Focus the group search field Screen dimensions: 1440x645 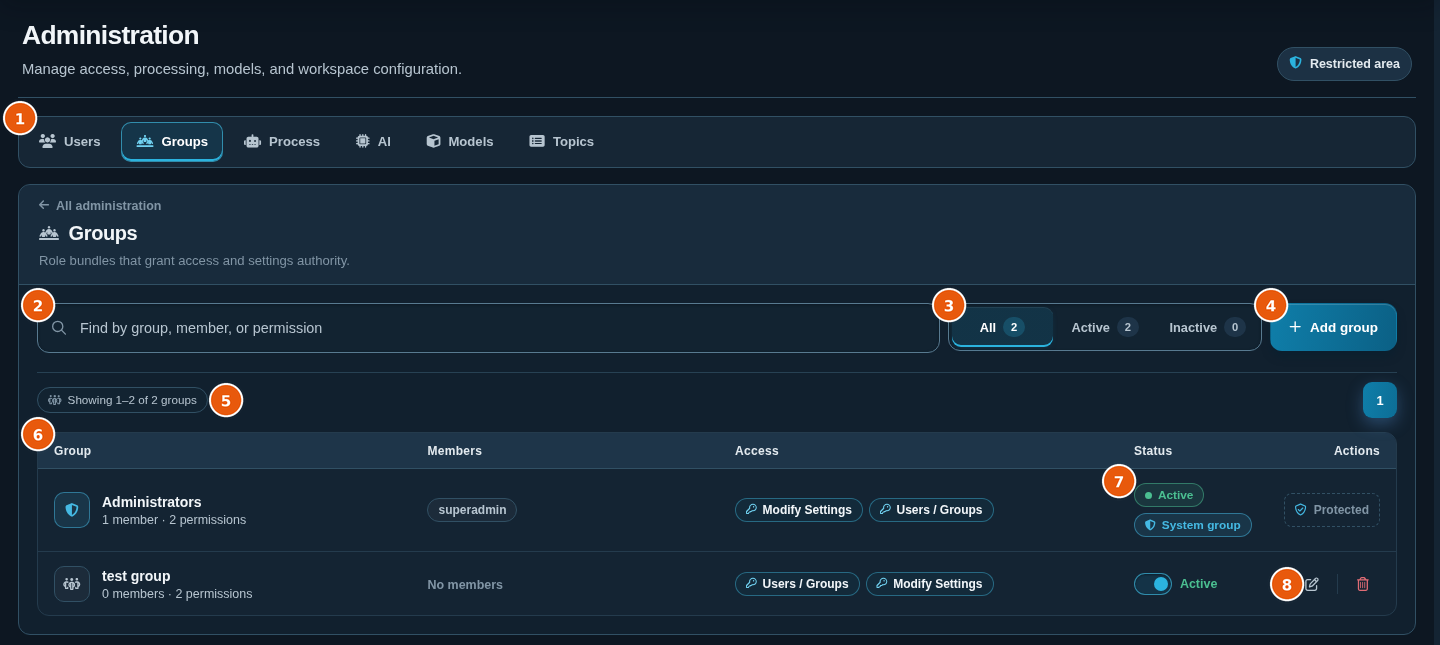pyautogui.click(x=488, y=328)
